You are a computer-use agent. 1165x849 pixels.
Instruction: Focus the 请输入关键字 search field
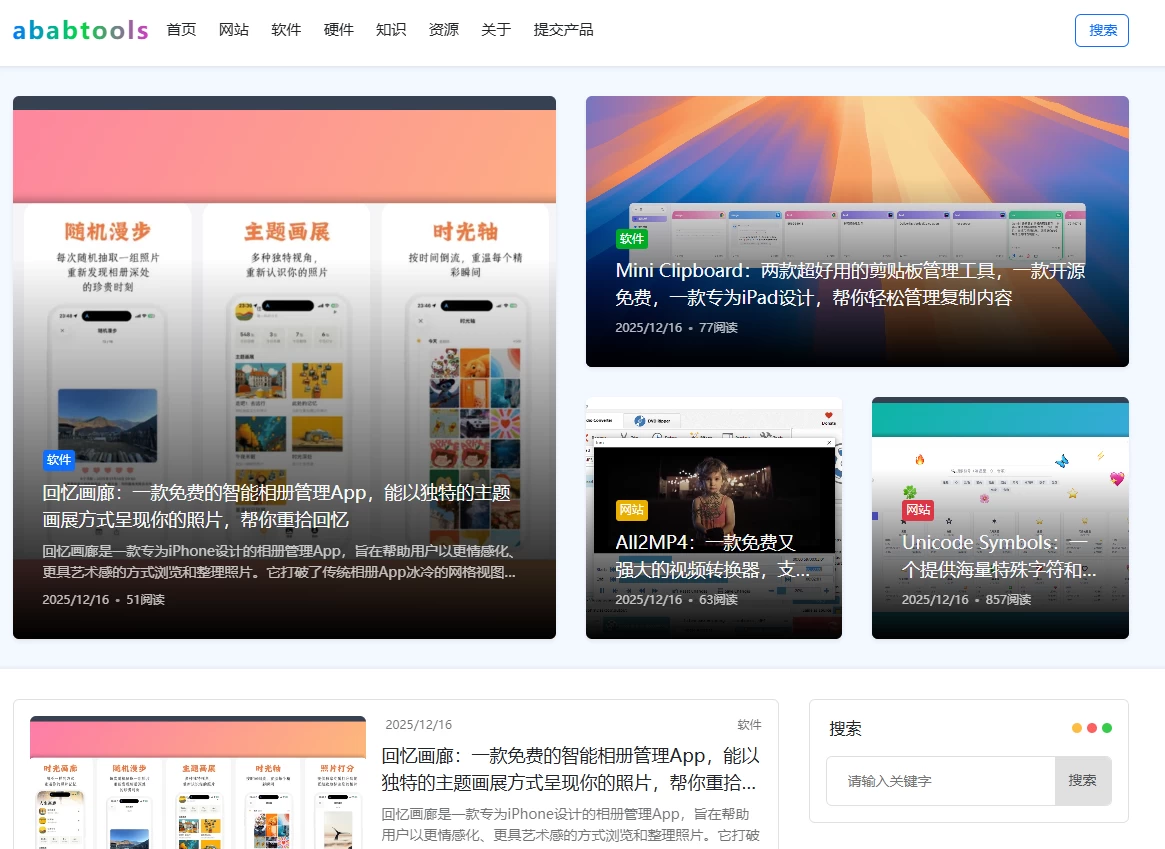[940, 781]
